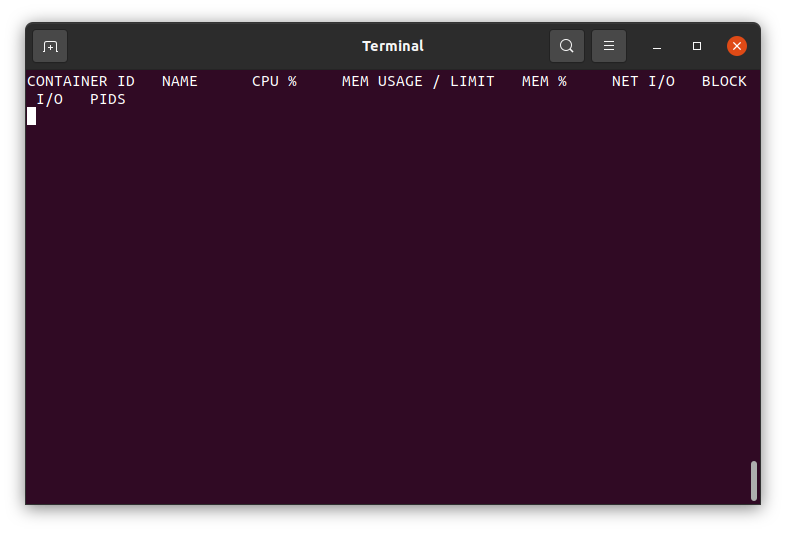Viewport: 786px width, 533px height.
Task: Open the terminal search tool
Action: click(566, 46)
